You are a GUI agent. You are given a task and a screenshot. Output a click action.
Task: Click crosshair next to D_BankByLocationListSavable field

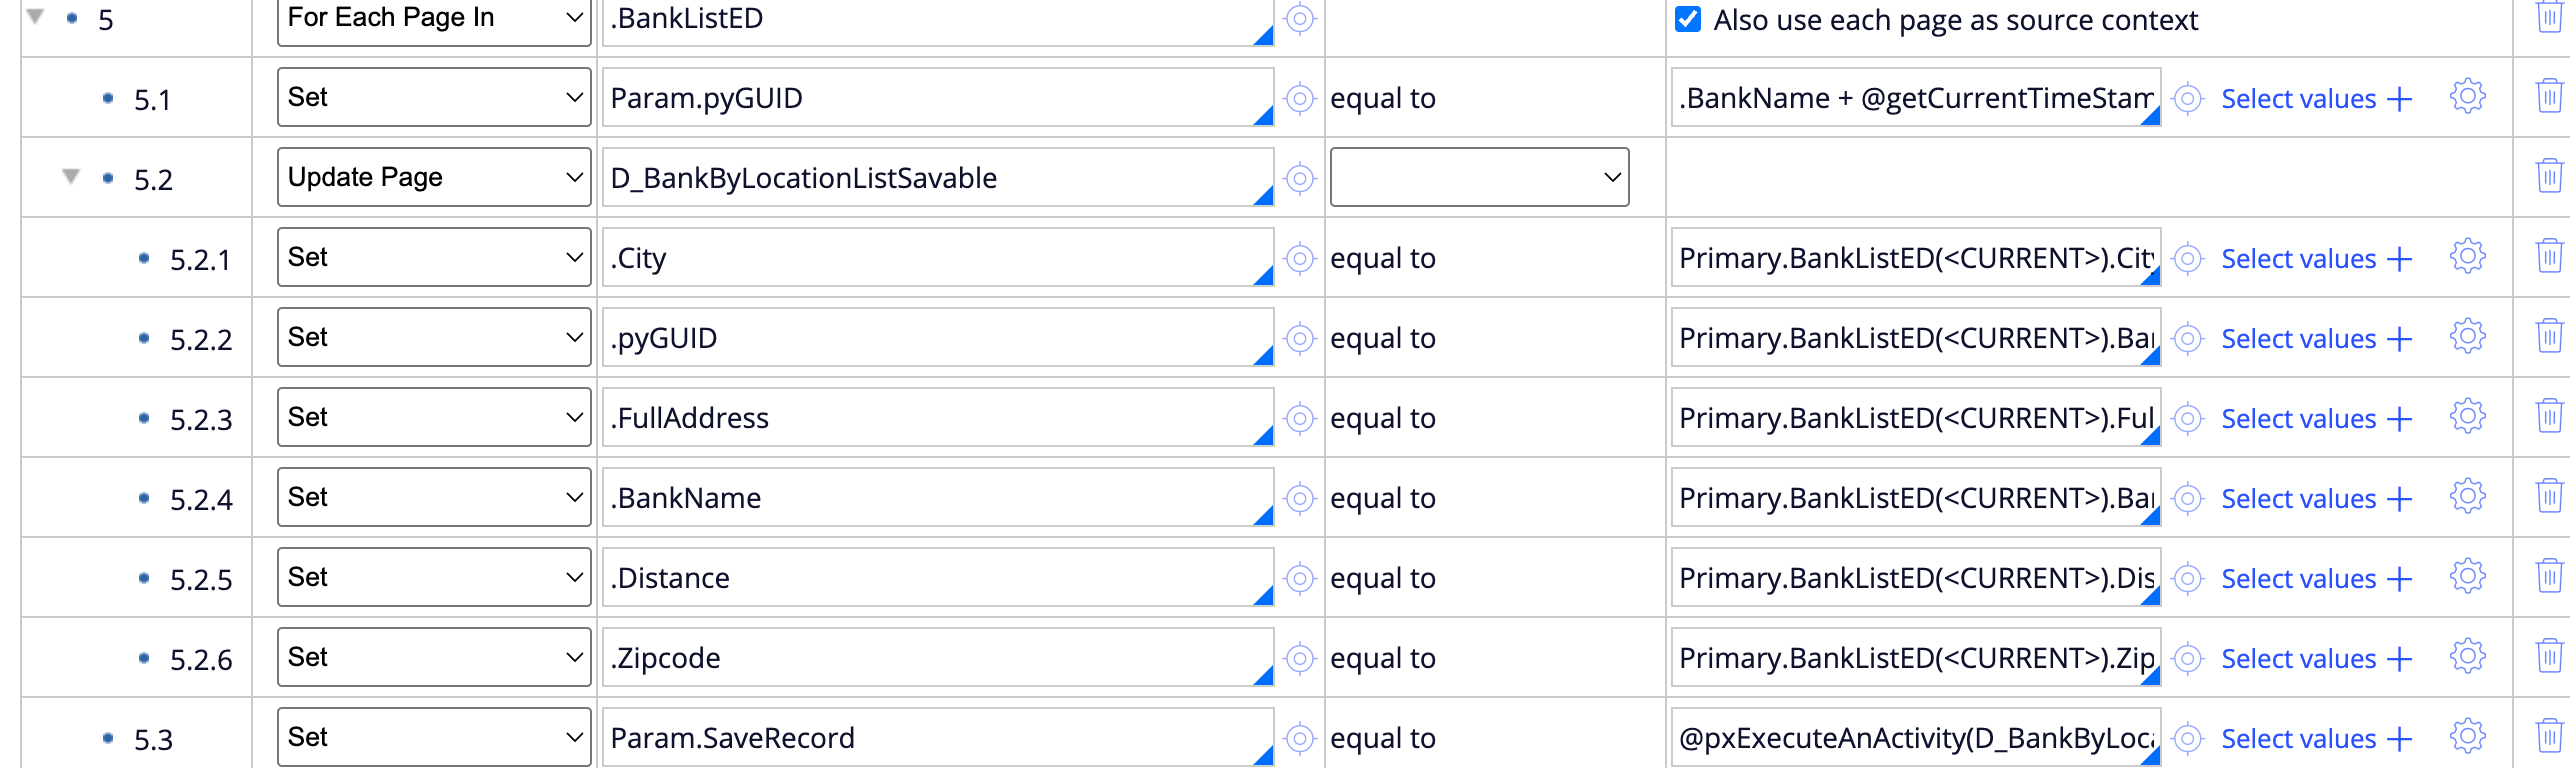(1299, 178)
